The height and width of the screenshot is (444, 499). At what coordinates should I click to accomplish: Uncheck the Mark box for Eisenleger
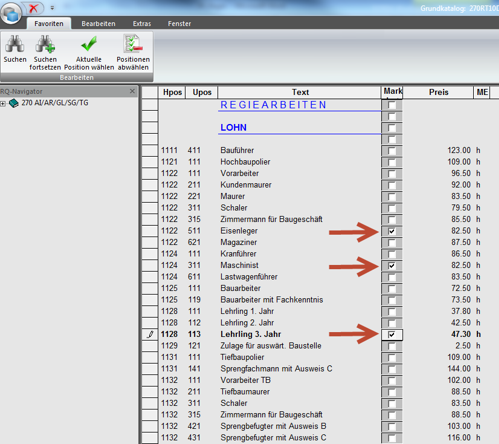392,231
